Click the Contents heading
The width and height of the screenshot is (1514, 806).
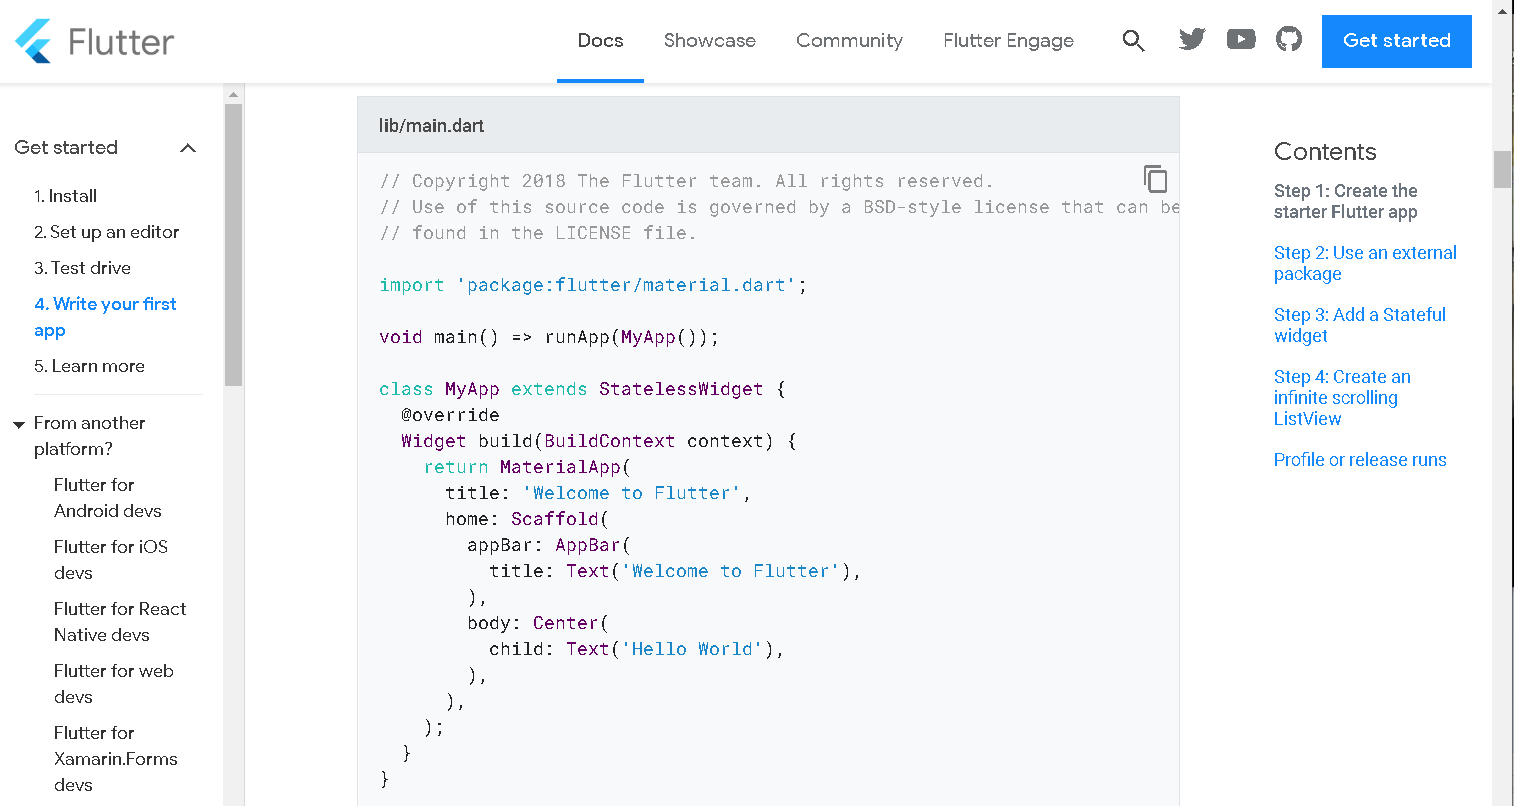click(1325, 152)
